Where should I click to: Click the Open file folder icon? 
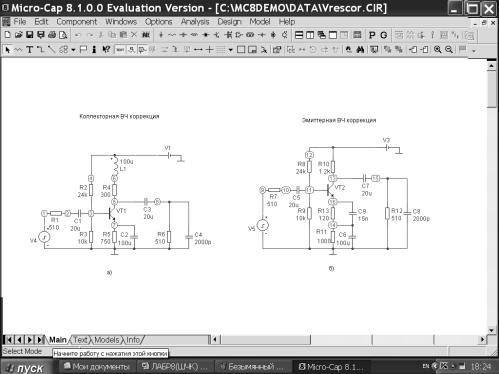pyautogui.click(x=19, y=35)
